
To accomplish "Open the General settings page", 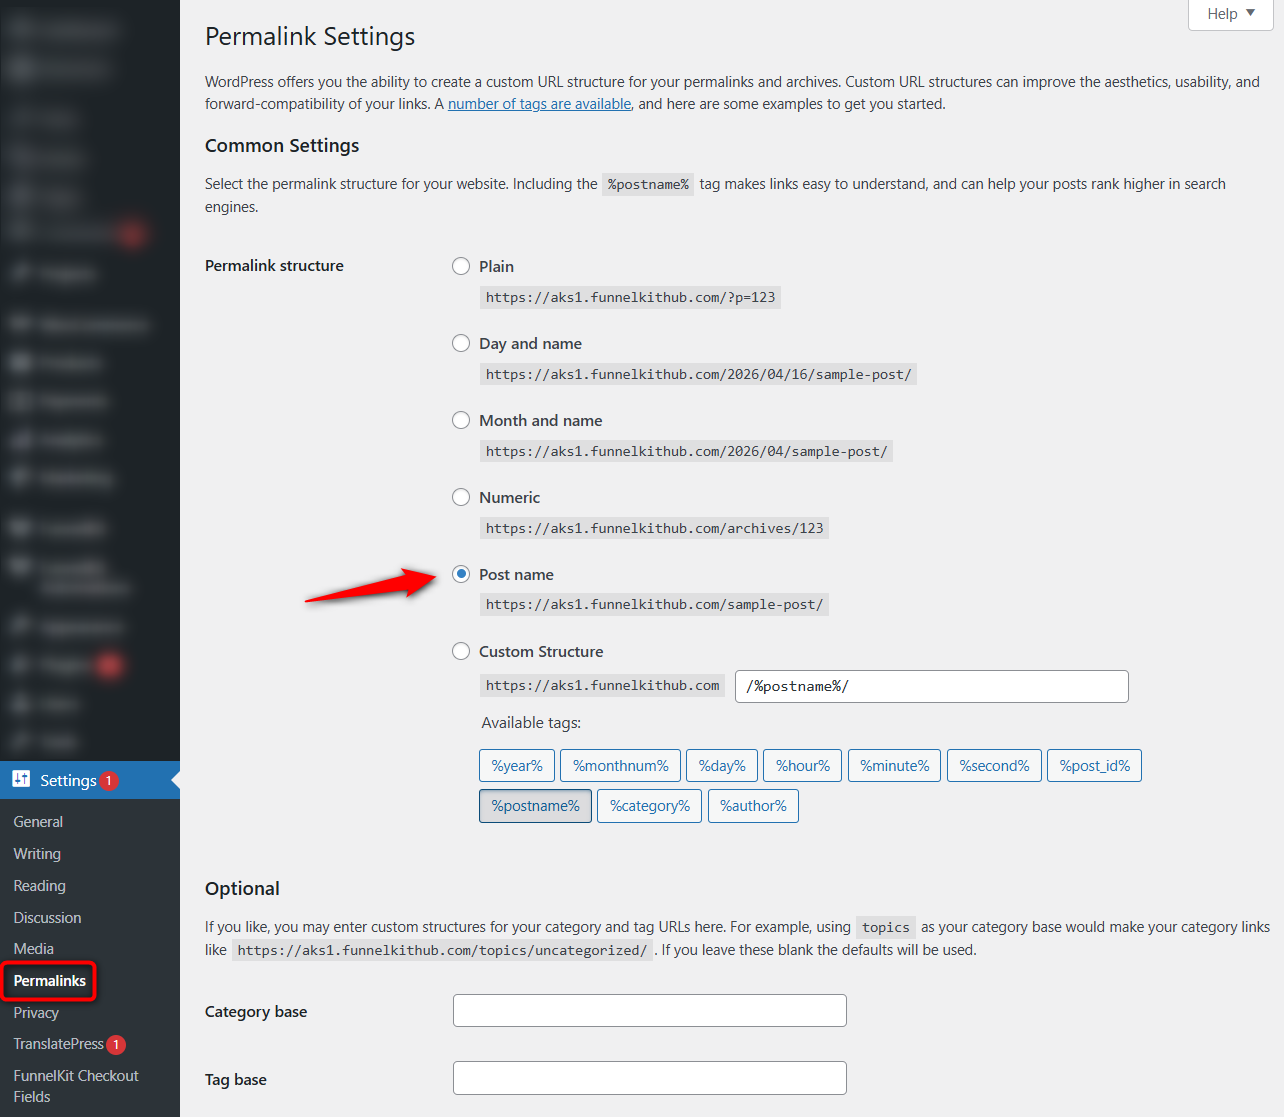I will [x=38, y=821].
